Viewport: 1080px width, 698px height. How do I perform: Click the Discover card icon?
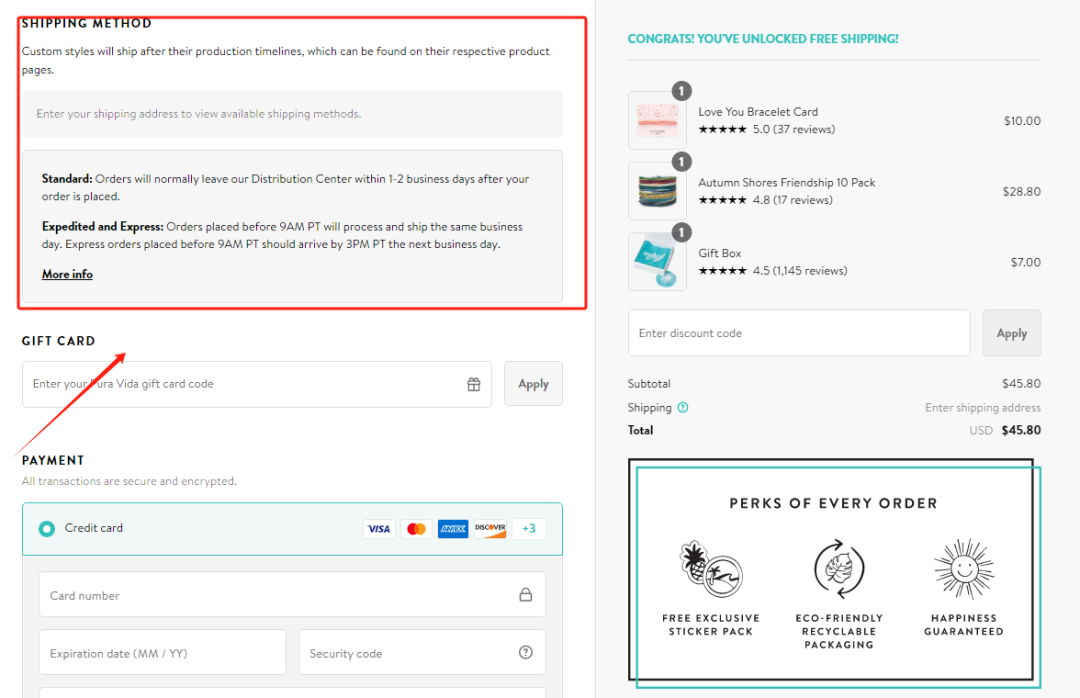(490, 529)
